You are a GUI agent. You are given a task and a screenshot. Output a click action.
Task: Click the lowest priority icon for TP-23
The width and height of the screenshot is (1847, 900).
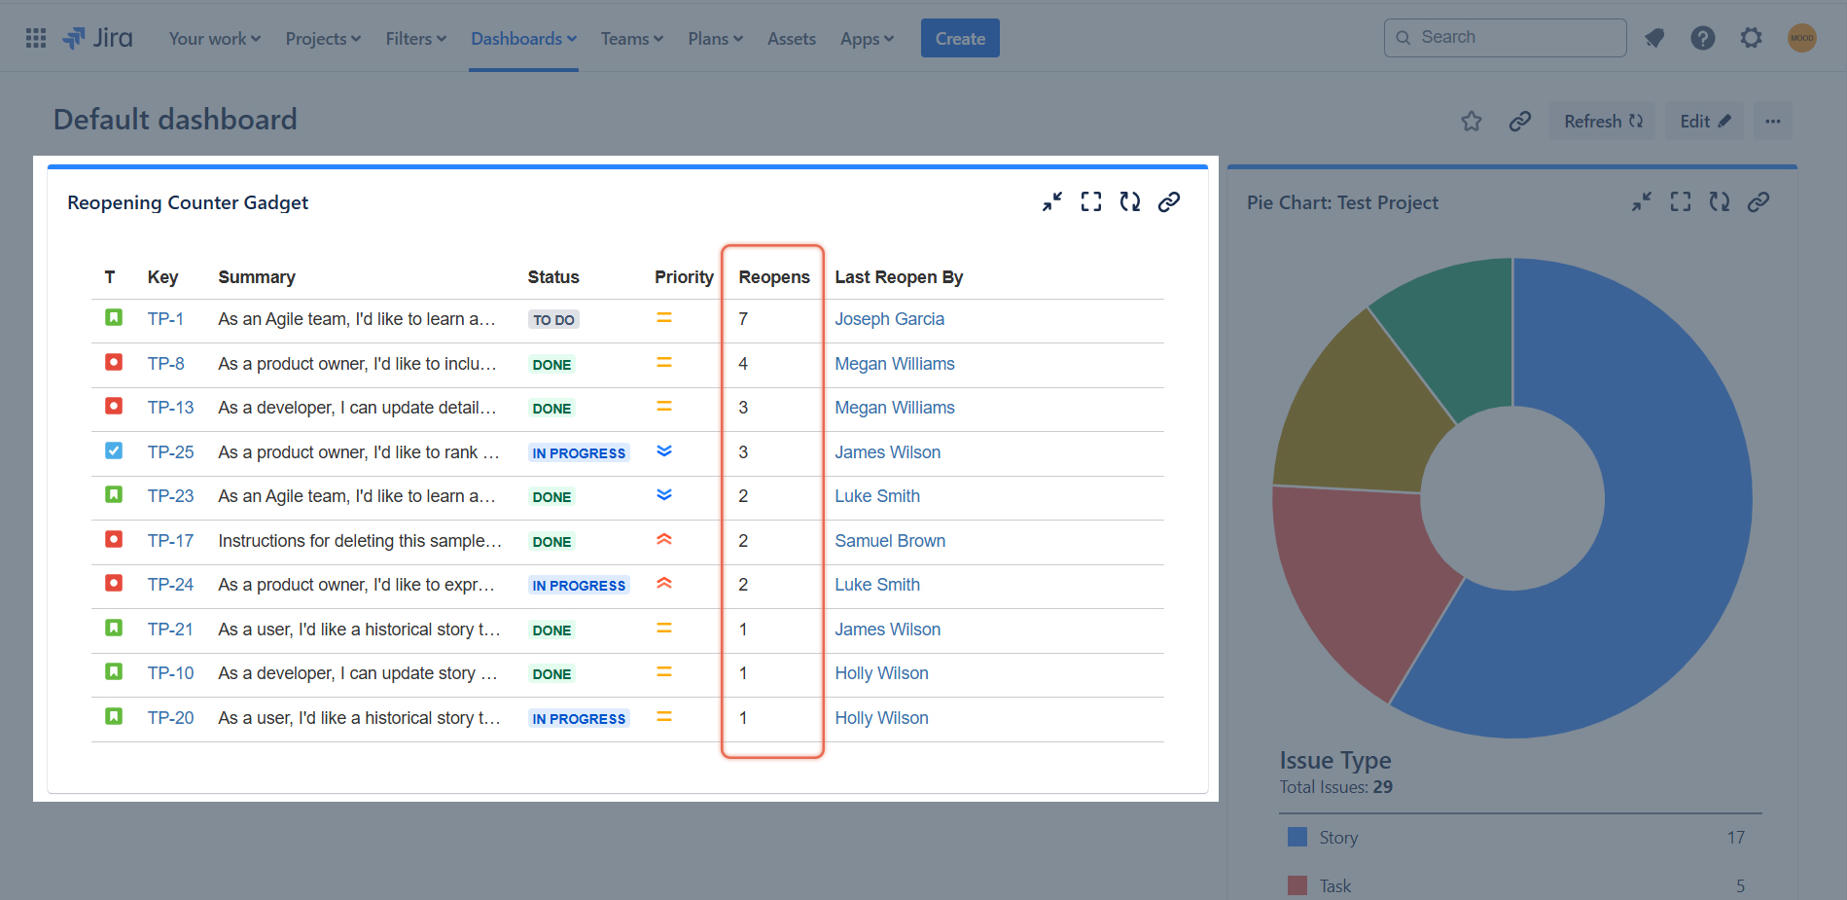pos(664,495)
